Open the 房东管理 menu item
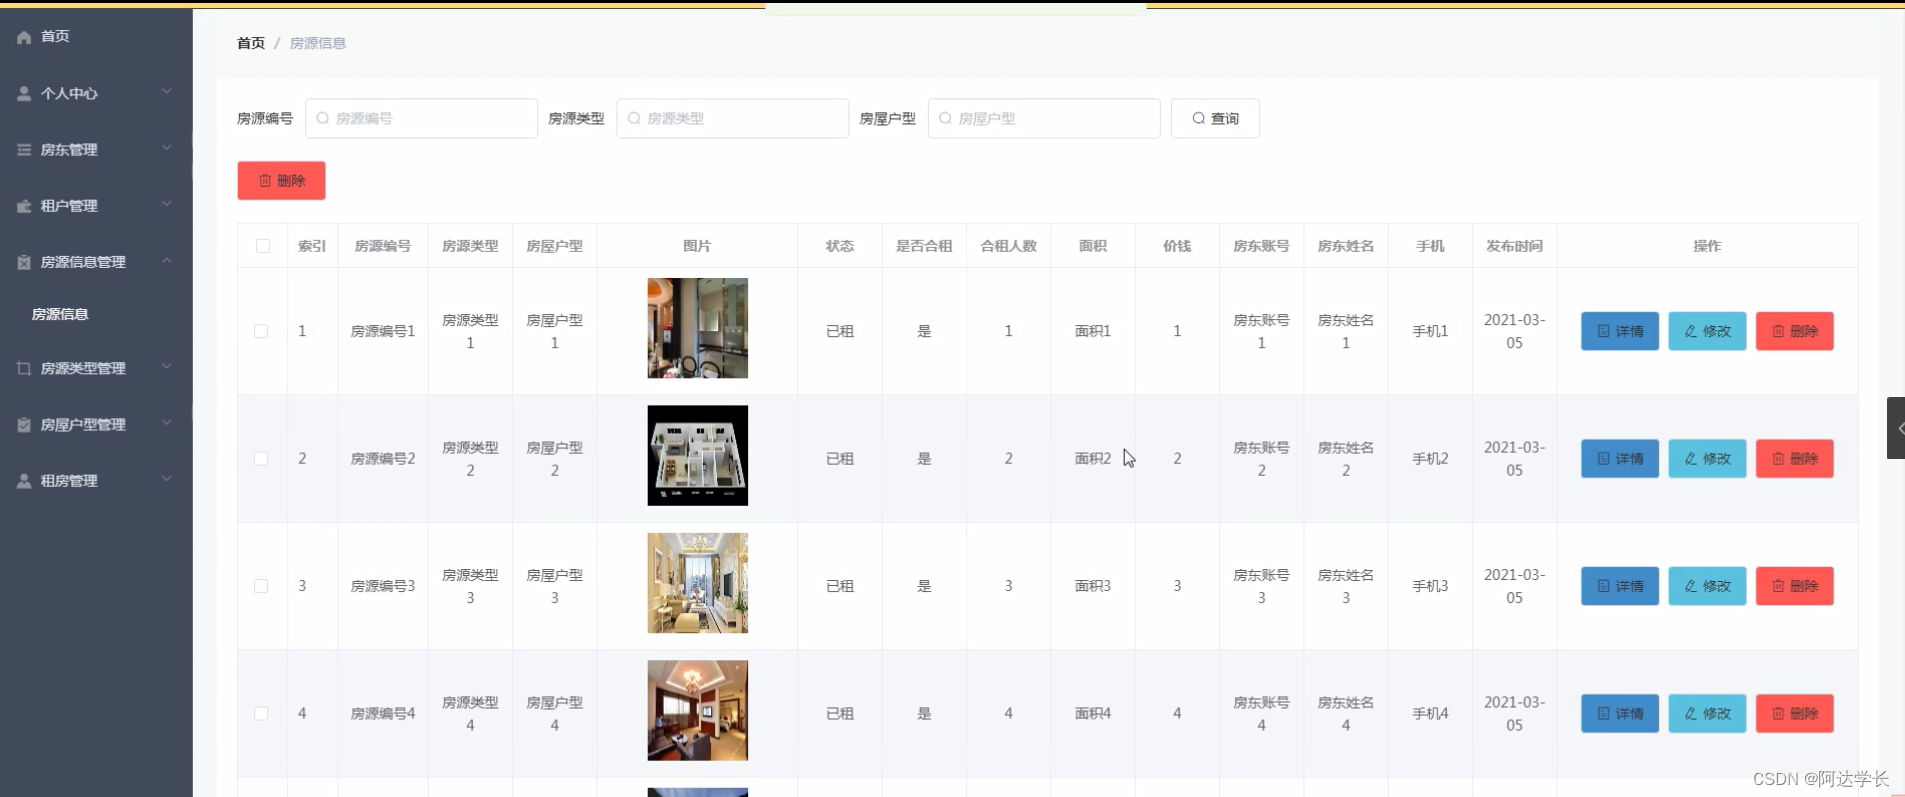This screenshot has width=1905, height=797. click(96, 149)
